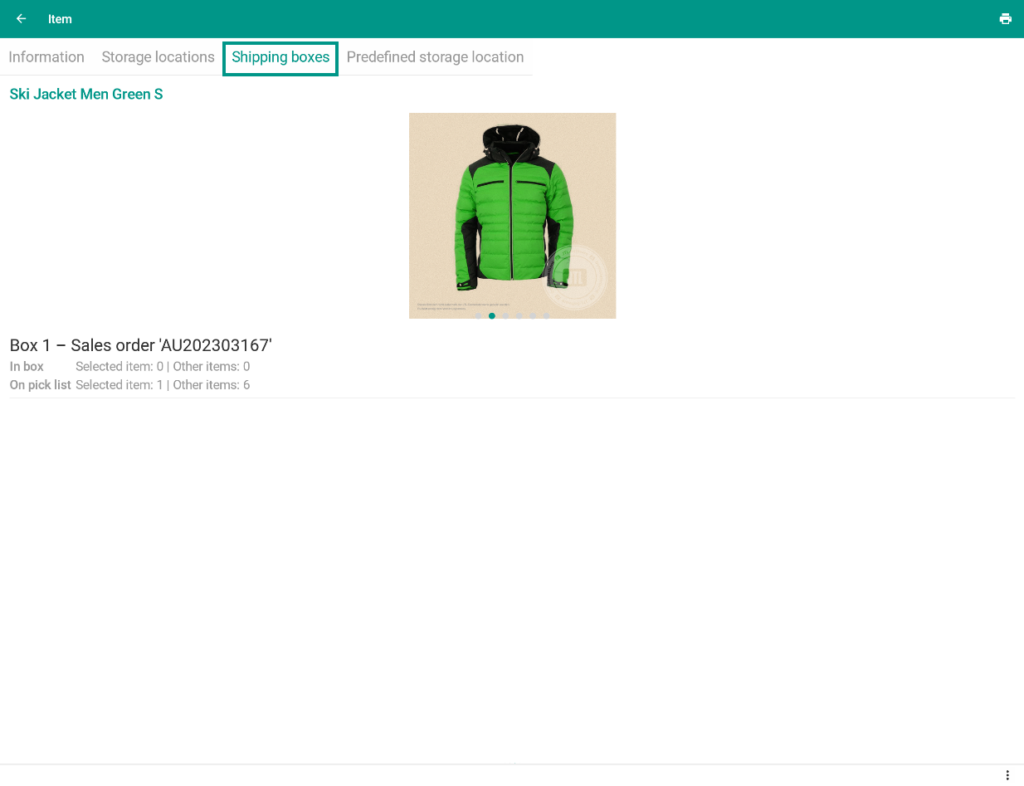Switch to the Information tab
This screenshot has height=786, width=1024.
tap(46, 57)
